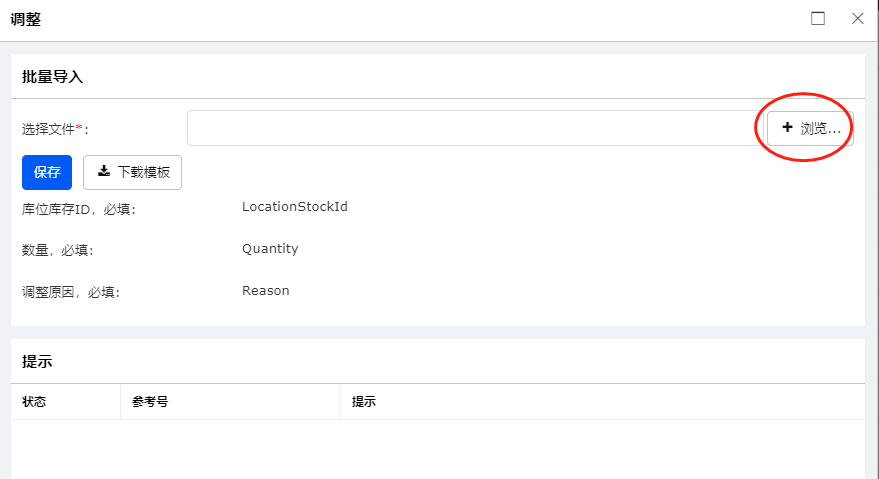
Task: Click the plus icon beside 浏览
Action: [x=787, y=128]
